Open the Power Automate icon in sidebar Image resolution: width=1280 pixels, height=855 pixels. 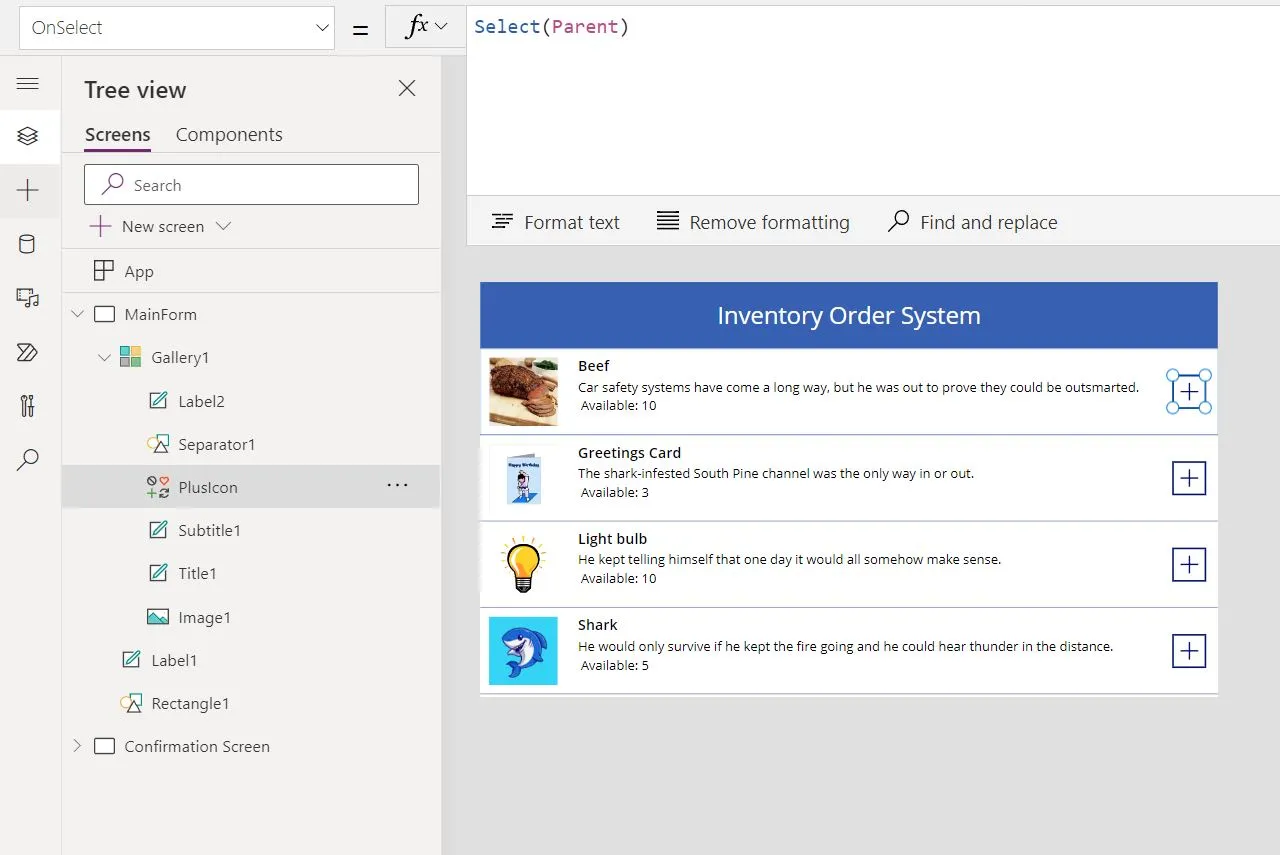tap(28, 352)
